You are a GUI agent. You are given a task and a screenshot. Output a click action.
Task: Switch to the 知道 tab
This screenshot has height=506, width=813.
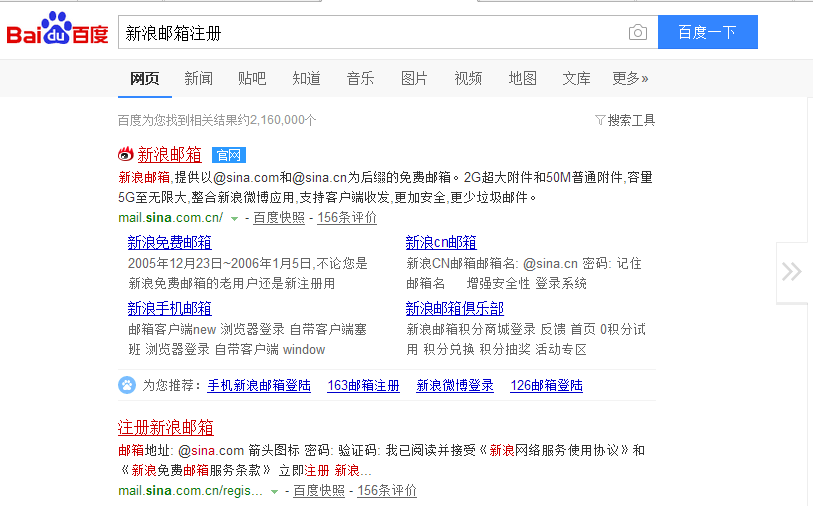tap(306, 78)
